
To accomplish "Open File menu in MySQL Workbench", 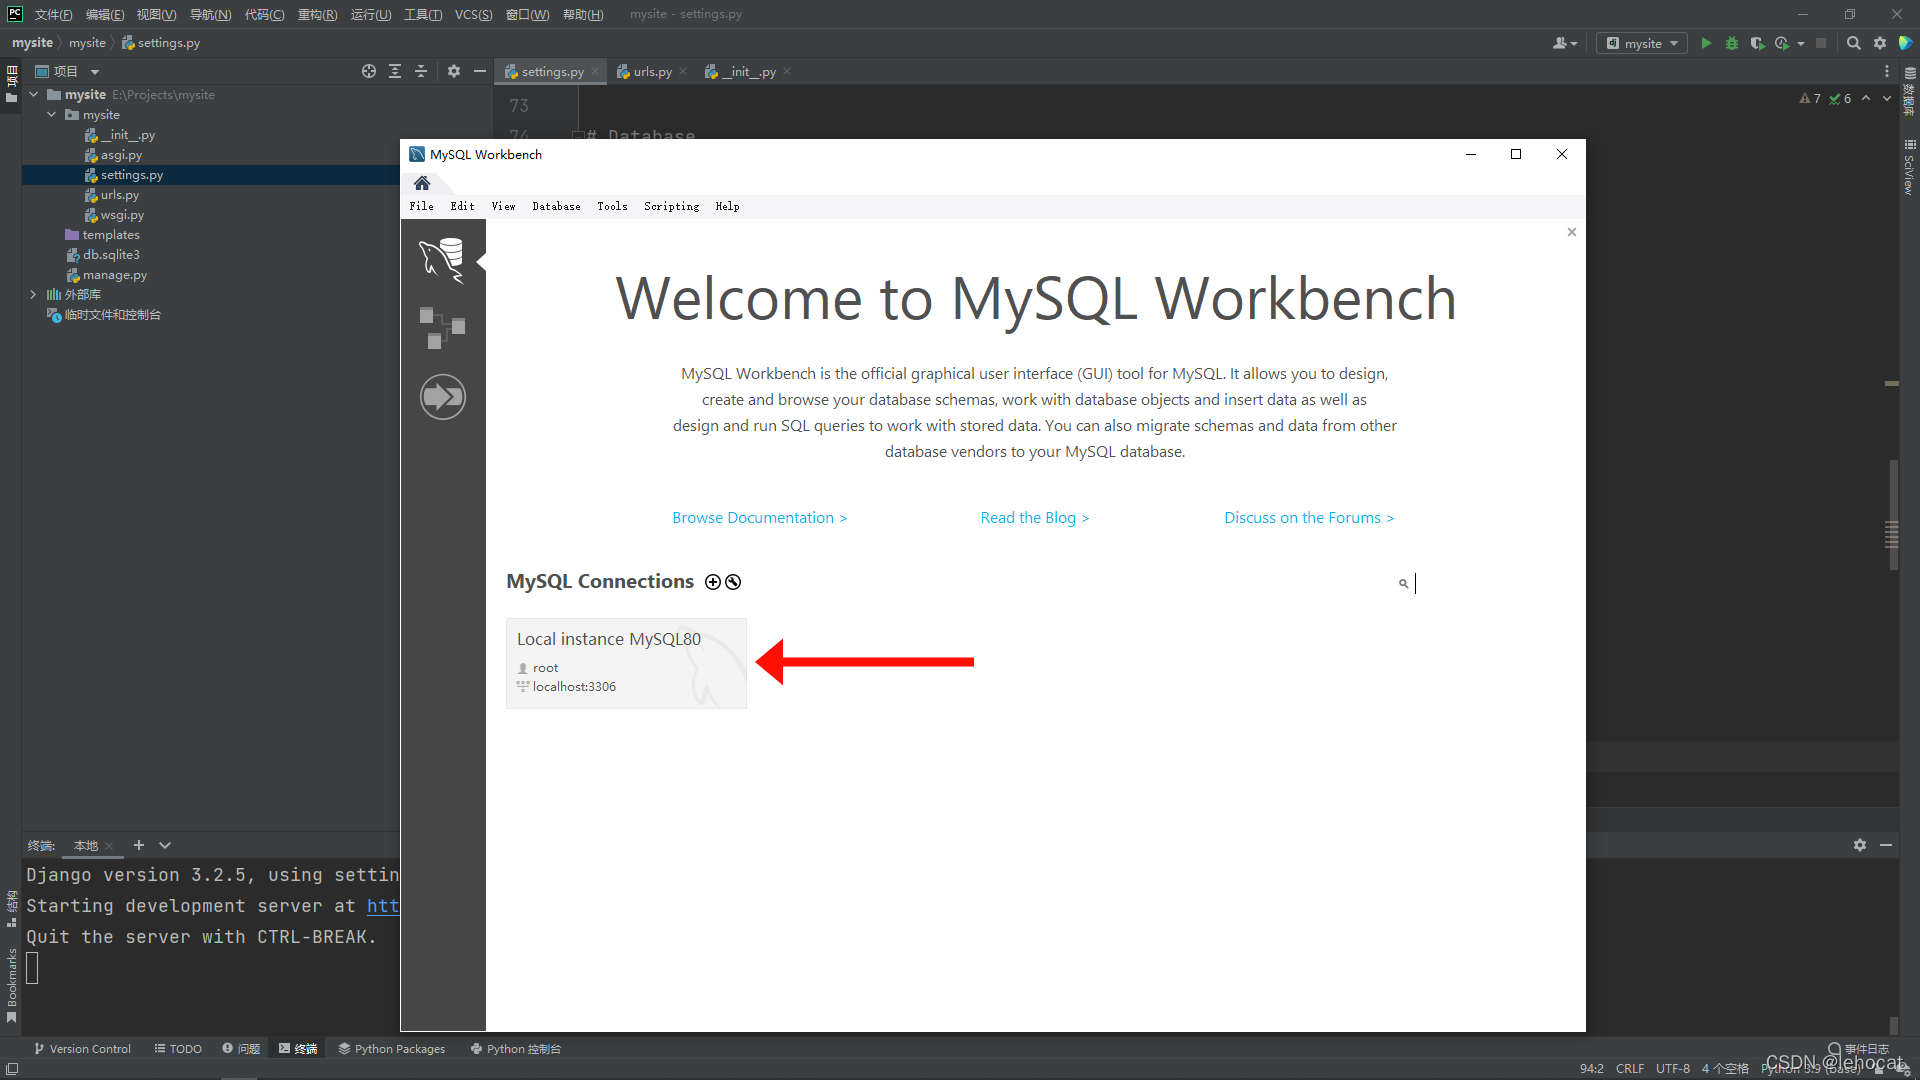I will [x=421, y=206].
